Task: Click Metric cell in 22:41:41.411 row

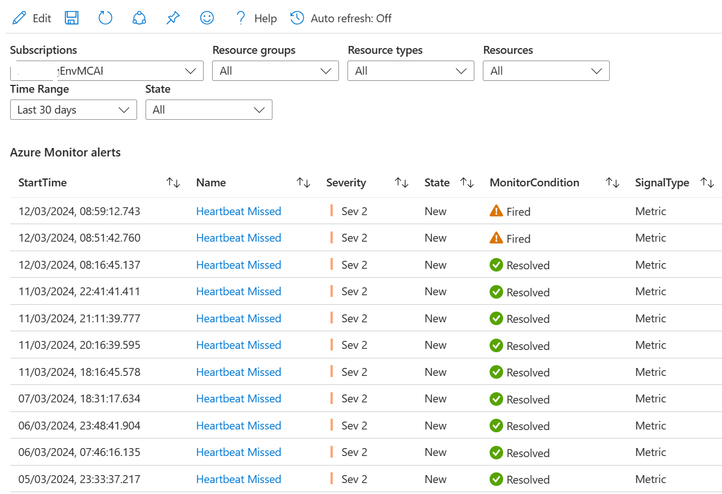Action: 651,291
